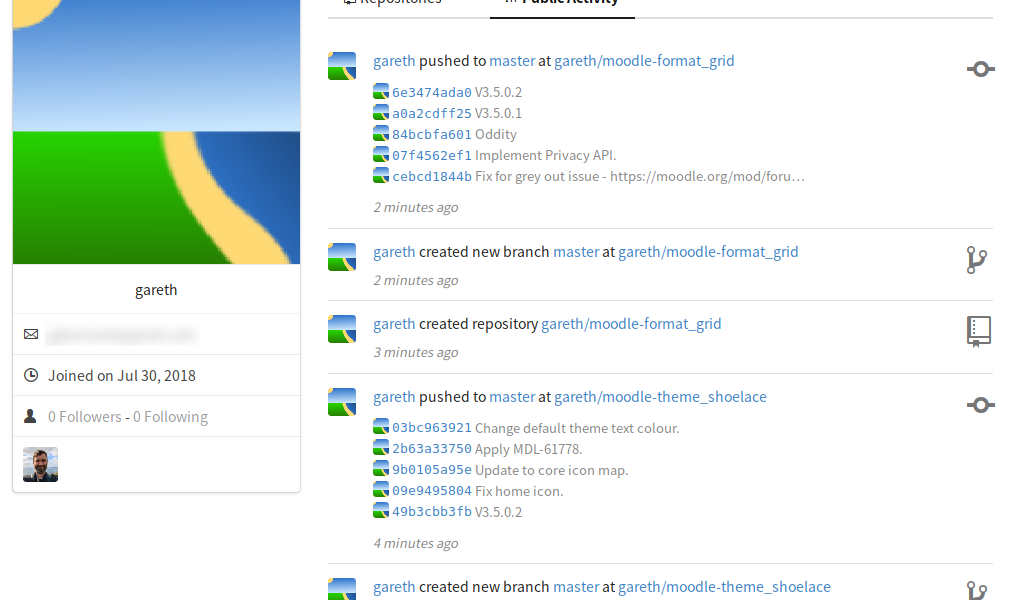The height and width of the screenshot is (600, 1011).
Task: Open commit 07f4562ef1 Privacy API
Action: point(432,155)
